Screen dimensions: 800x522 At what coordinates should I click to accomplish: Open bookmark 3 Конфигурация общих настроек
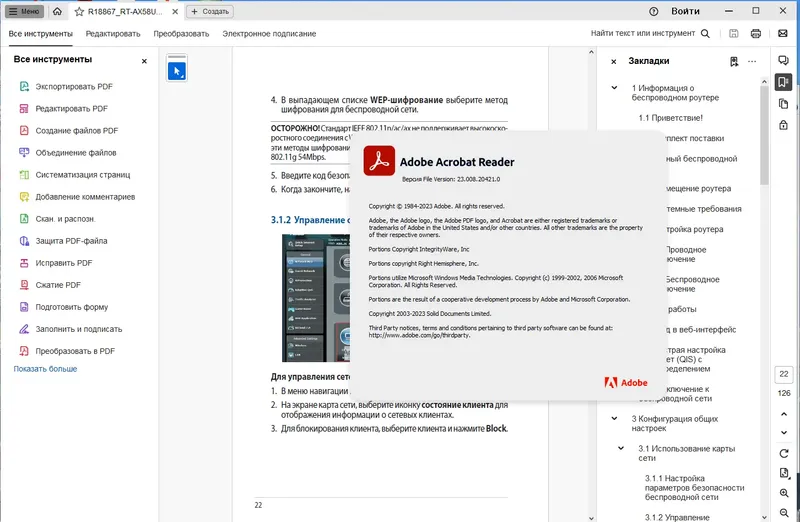point(674,423)
